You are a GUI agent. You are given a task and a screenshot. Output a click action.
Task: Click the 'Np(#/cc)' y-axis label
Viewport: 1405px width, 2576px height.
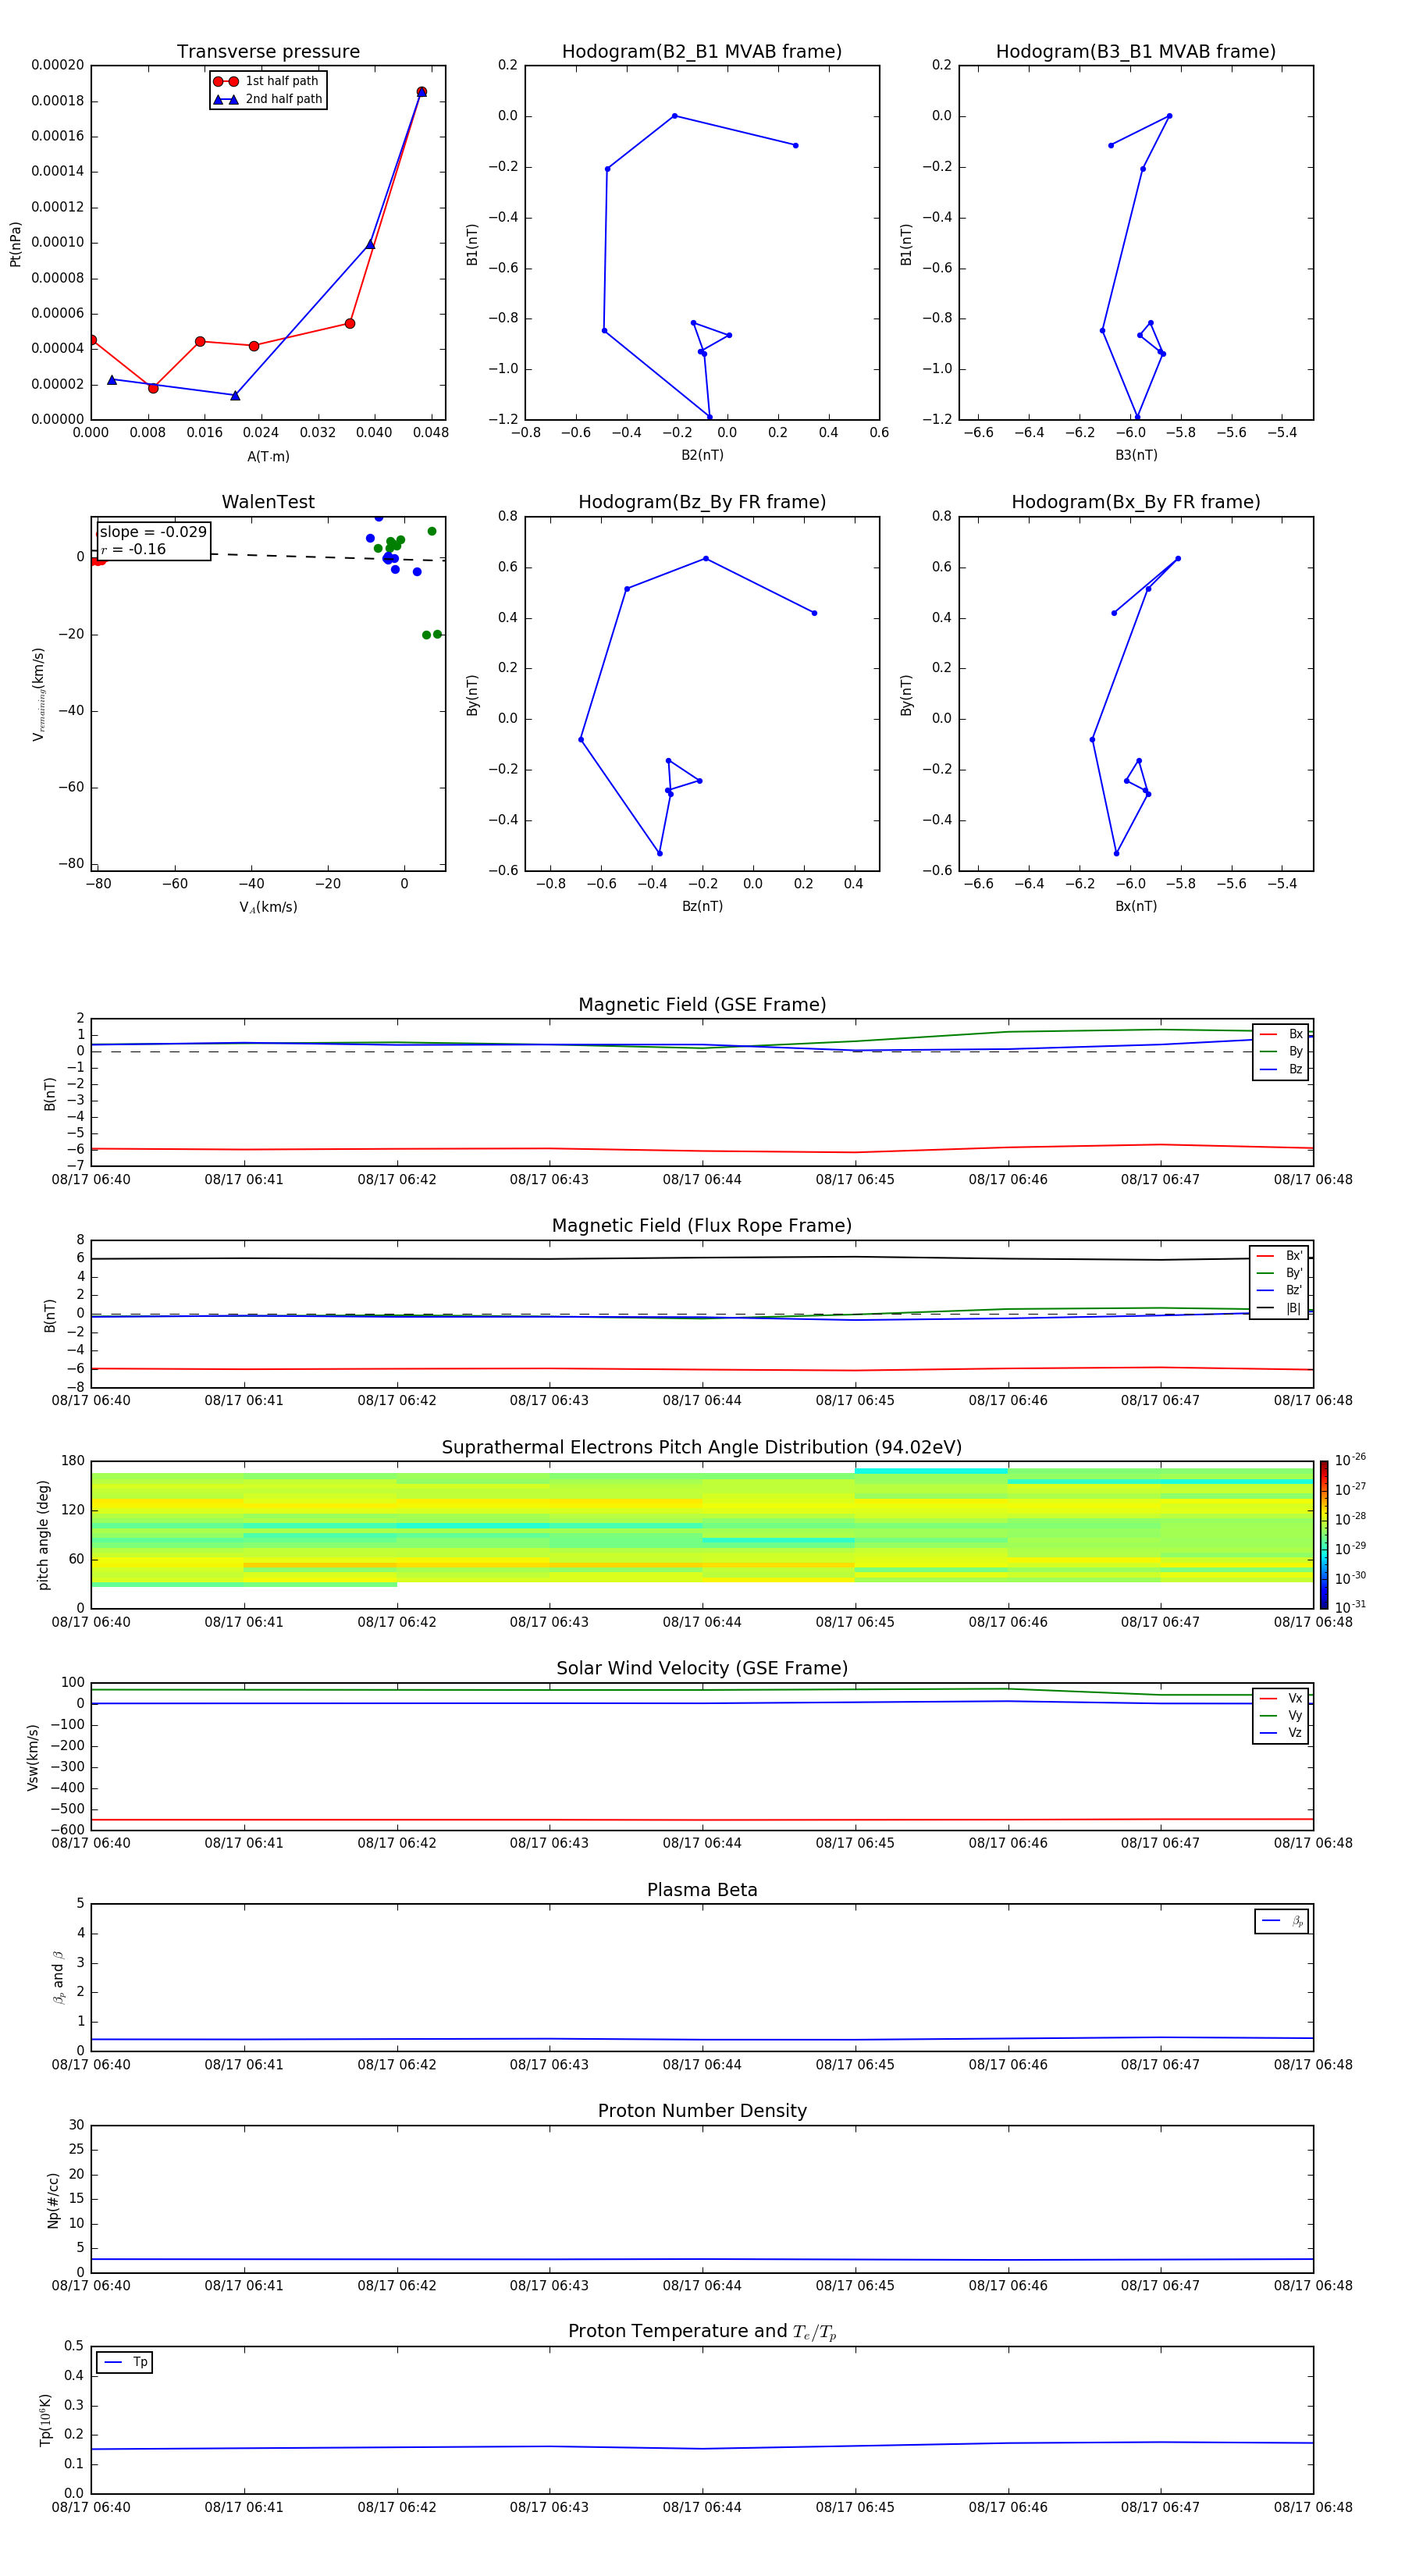click(53, 2200)
